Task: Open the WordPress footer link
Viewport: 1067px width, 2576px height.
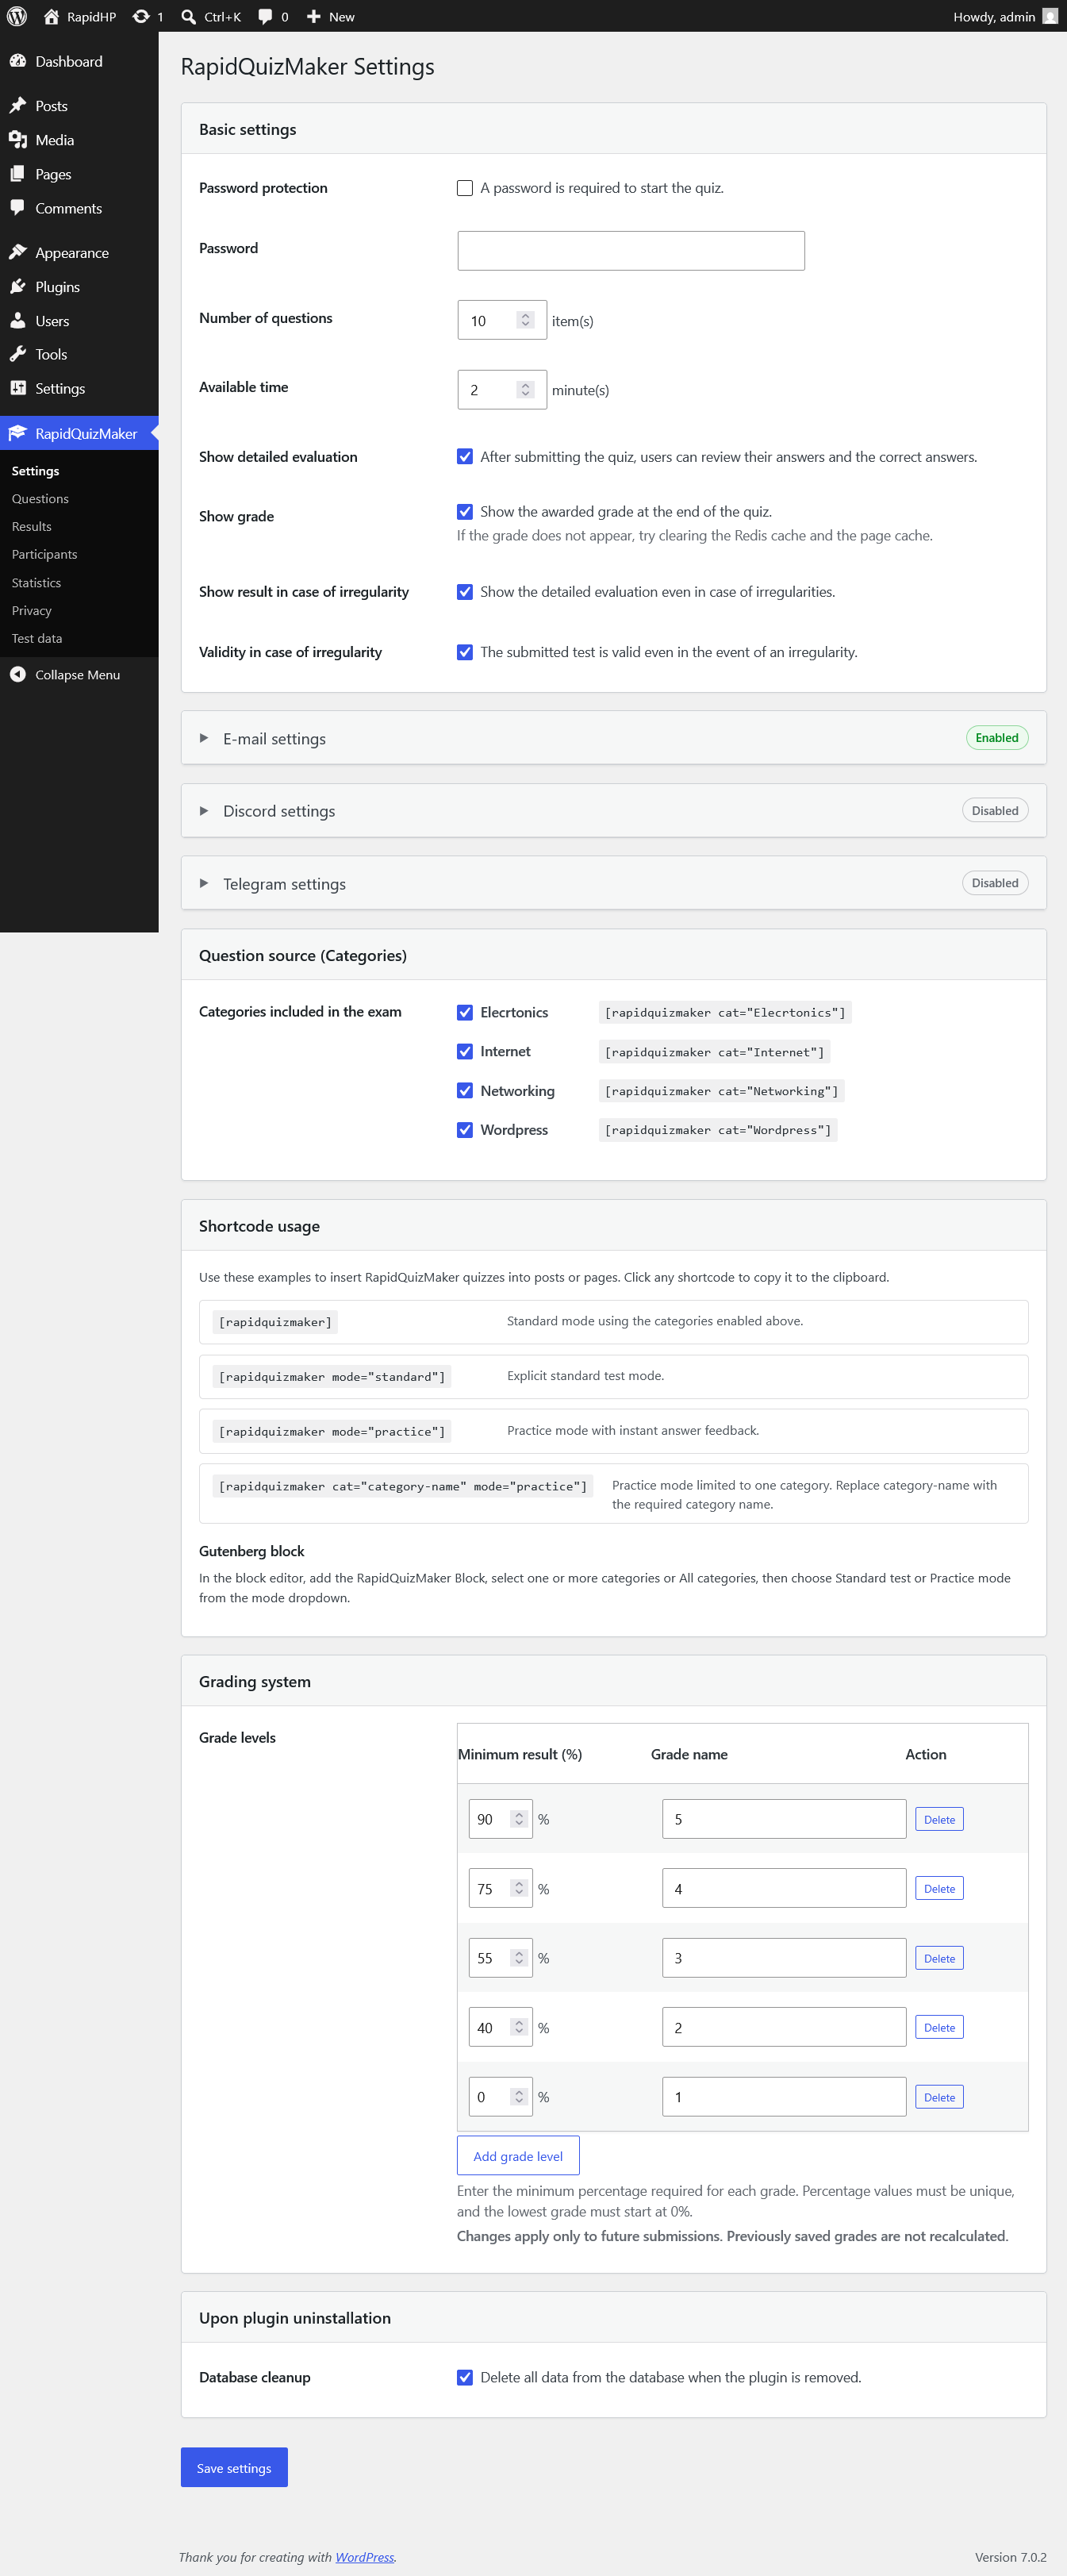Action: click(364, 2557)
